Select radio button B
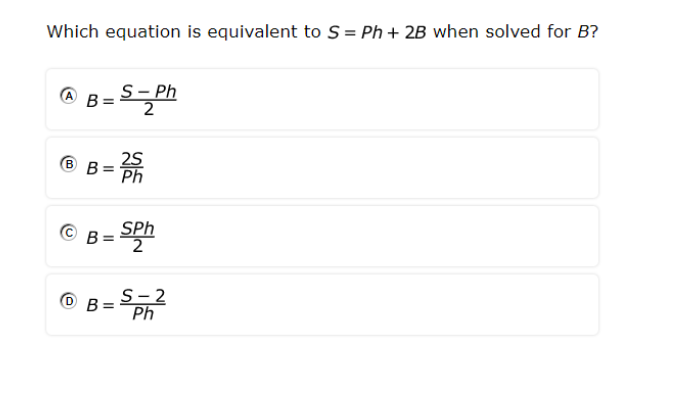Screen dimensions: 679x403 (68, 165)
